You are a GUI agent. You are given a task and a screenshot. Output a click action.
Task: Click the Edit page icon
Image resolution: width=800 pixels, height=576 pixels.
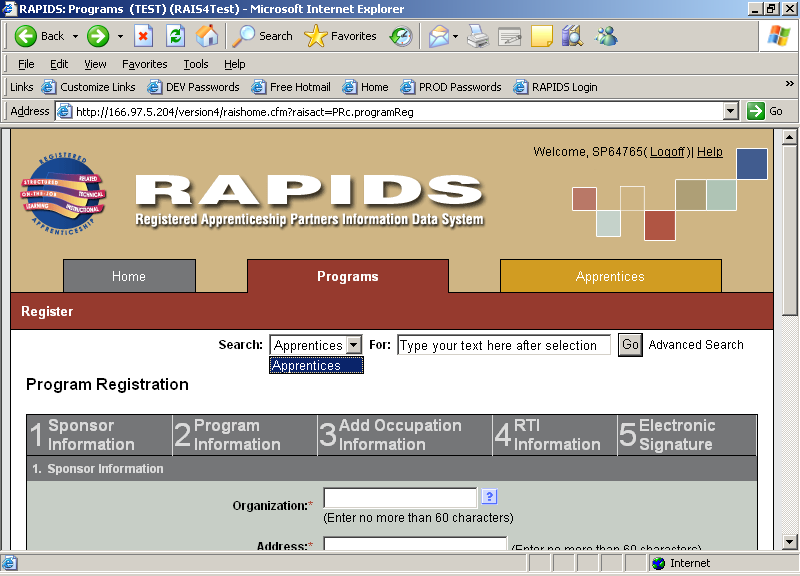click(x=510, y=36)
